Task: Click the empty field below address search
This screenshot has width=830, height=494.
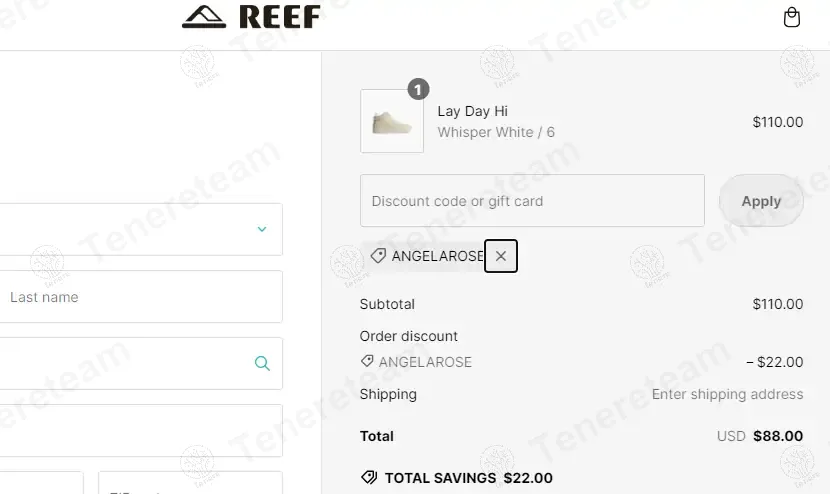Action: (x=140, y=430)
